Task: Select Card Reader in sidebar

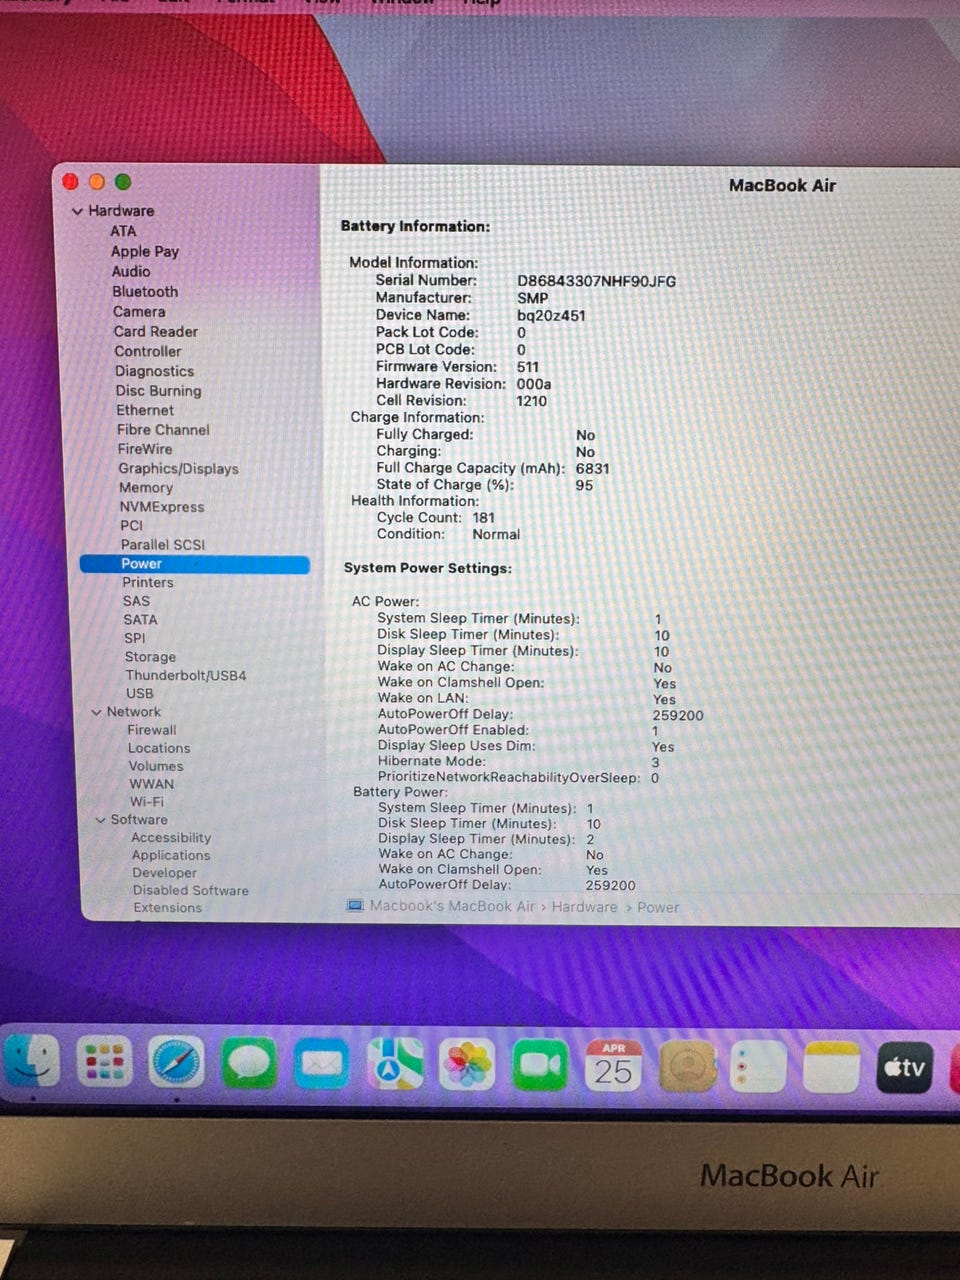Action: pyautogui.click(x=156, y=331)
